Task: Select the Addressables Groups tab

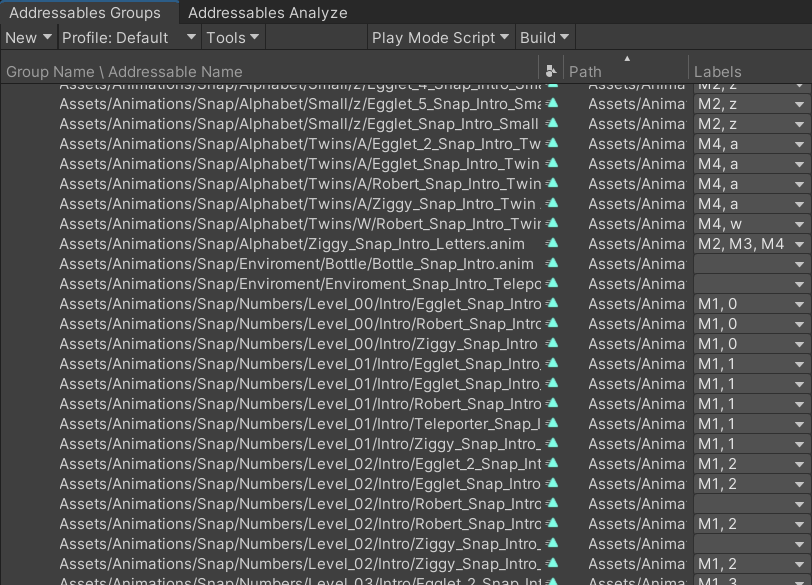Action: (85, 13)
